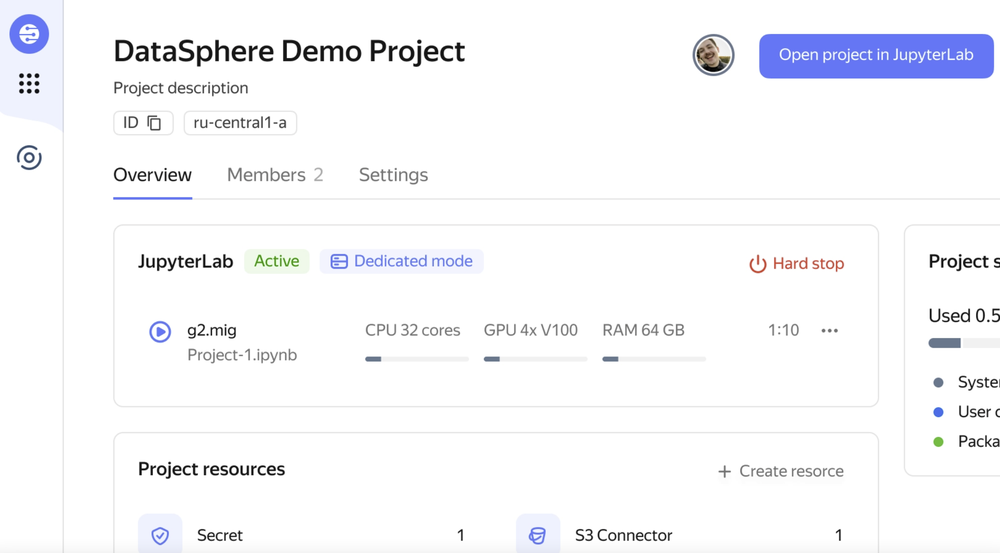Viewport: 1000px width, 553px height.
Task: Click the Dedicated mode badge
Action: (x=401, y=261)
